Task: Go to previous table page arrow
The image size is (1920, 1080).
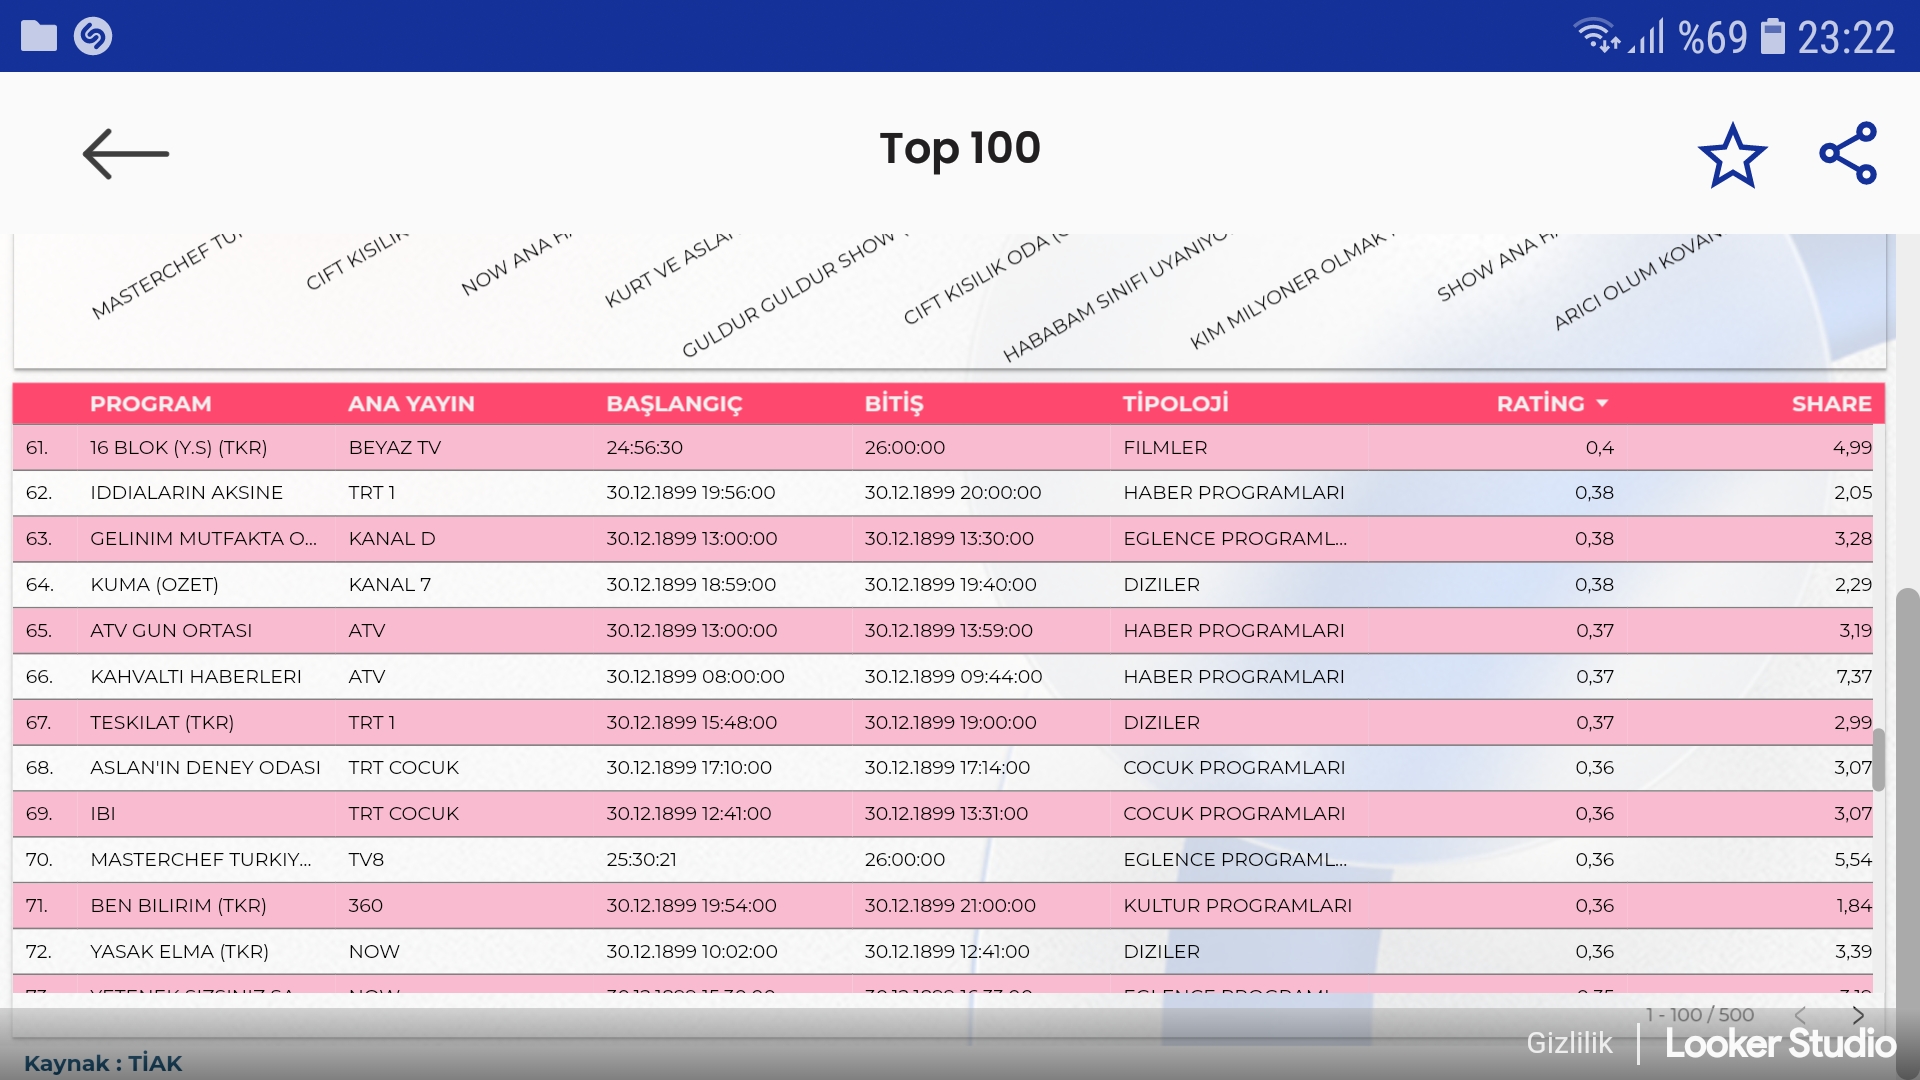Action: click(1800, 1015)
